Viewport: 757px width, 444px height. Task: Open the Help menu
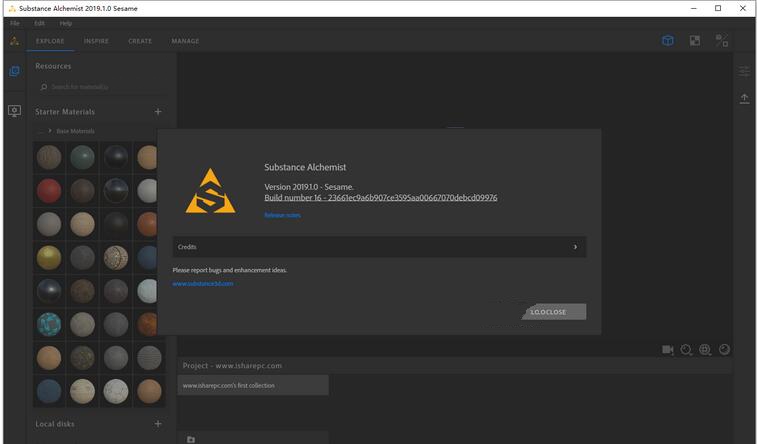click(66, 23)
